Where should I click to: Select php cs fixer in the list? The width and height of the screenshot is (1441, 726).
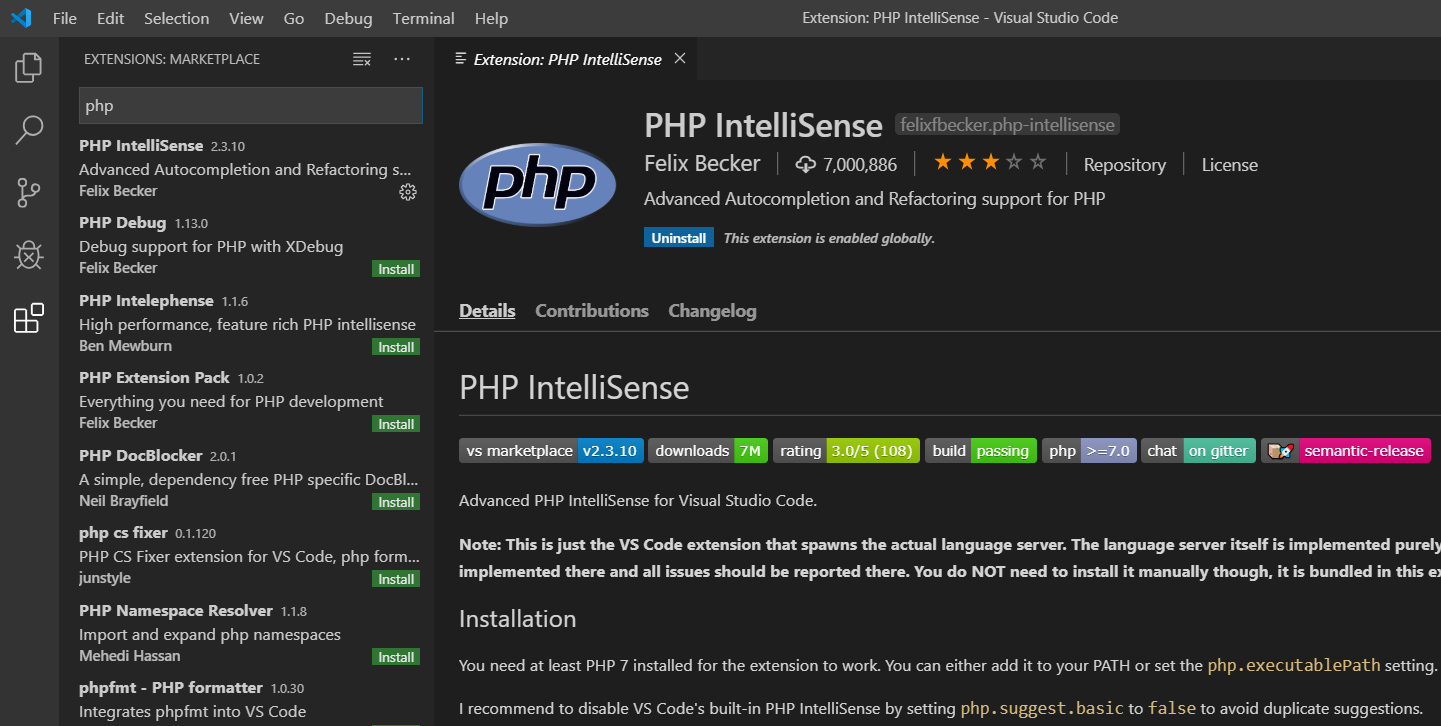247,555
